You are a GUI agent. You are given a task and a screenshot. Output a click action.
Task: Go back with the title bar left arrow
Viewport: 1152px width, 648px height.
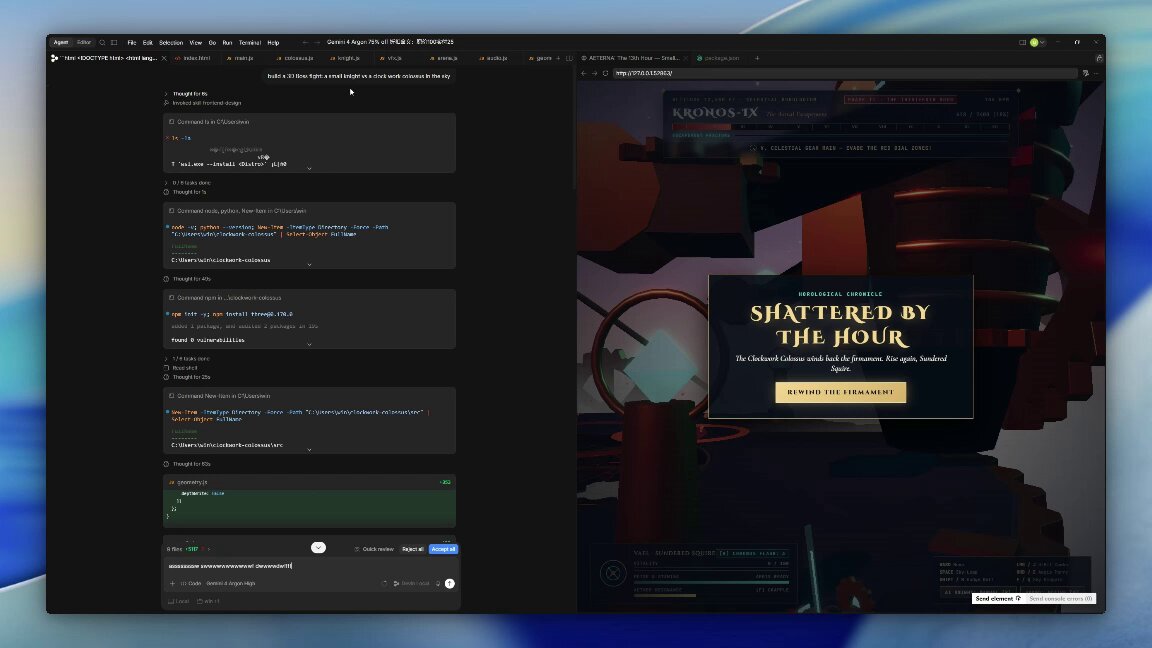[x=306, y=43]
